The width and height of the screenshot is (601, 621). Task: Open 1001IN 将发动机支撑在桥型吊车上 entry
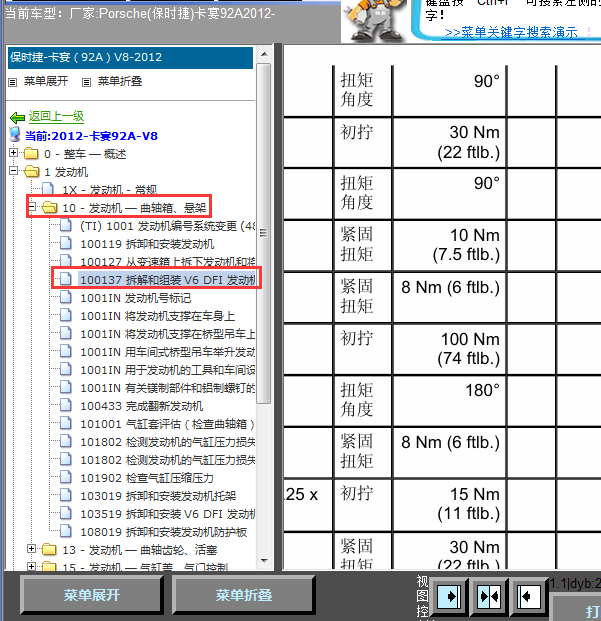167,334
